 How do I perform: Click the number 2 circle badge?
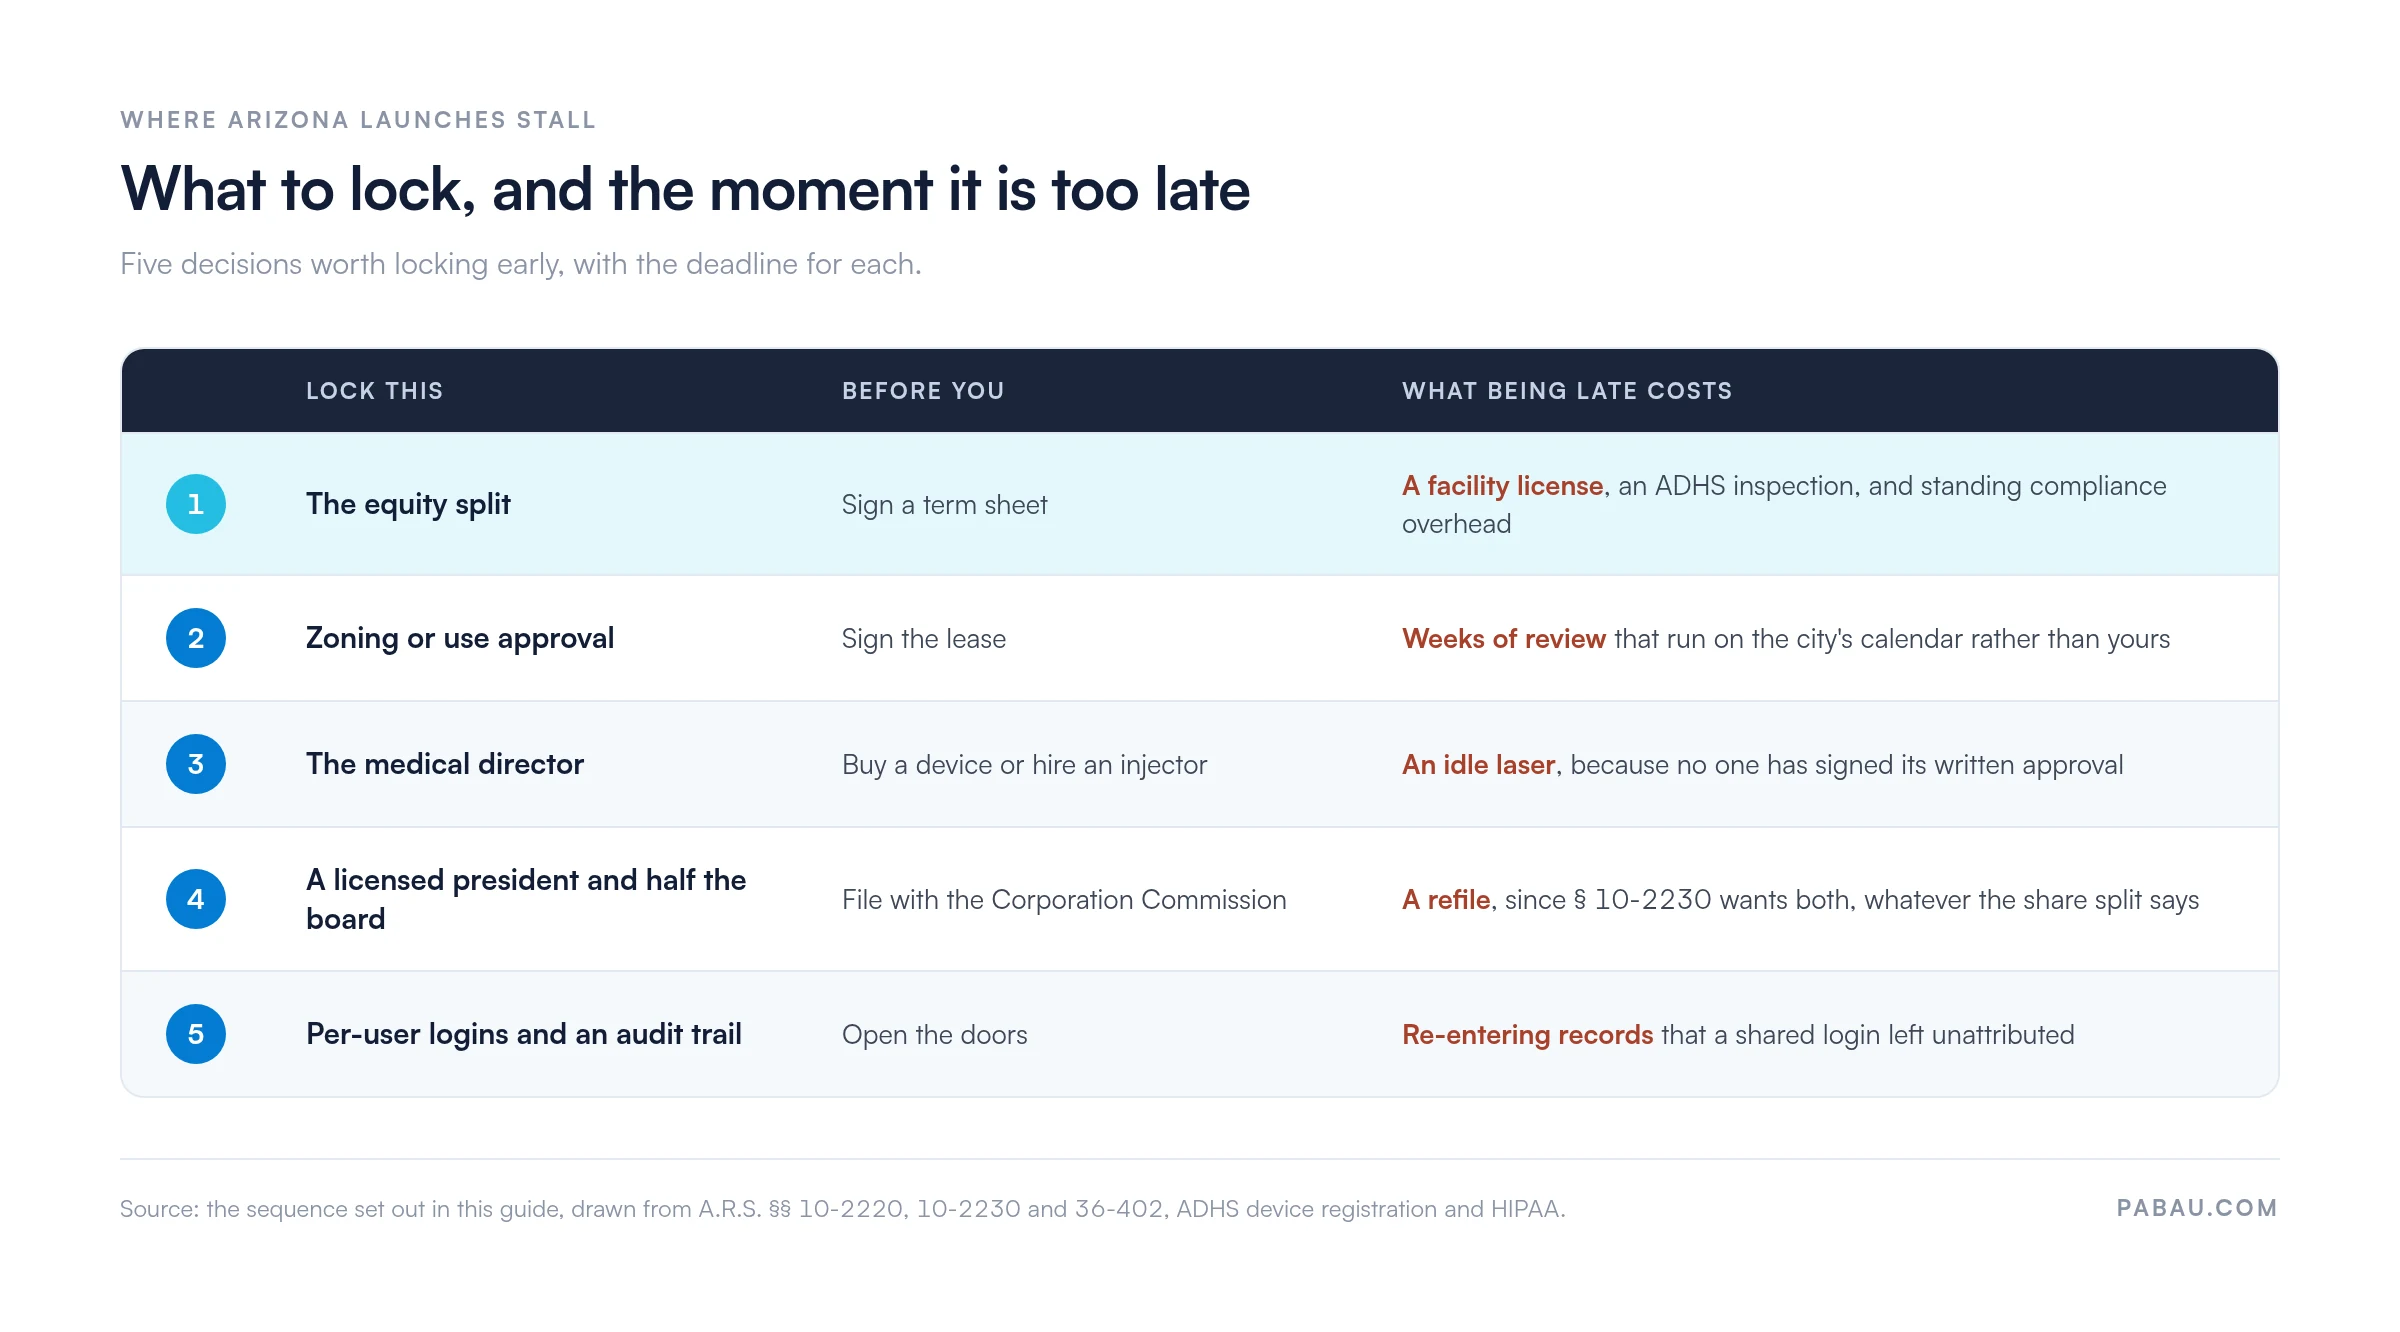(x=196, y=638)
